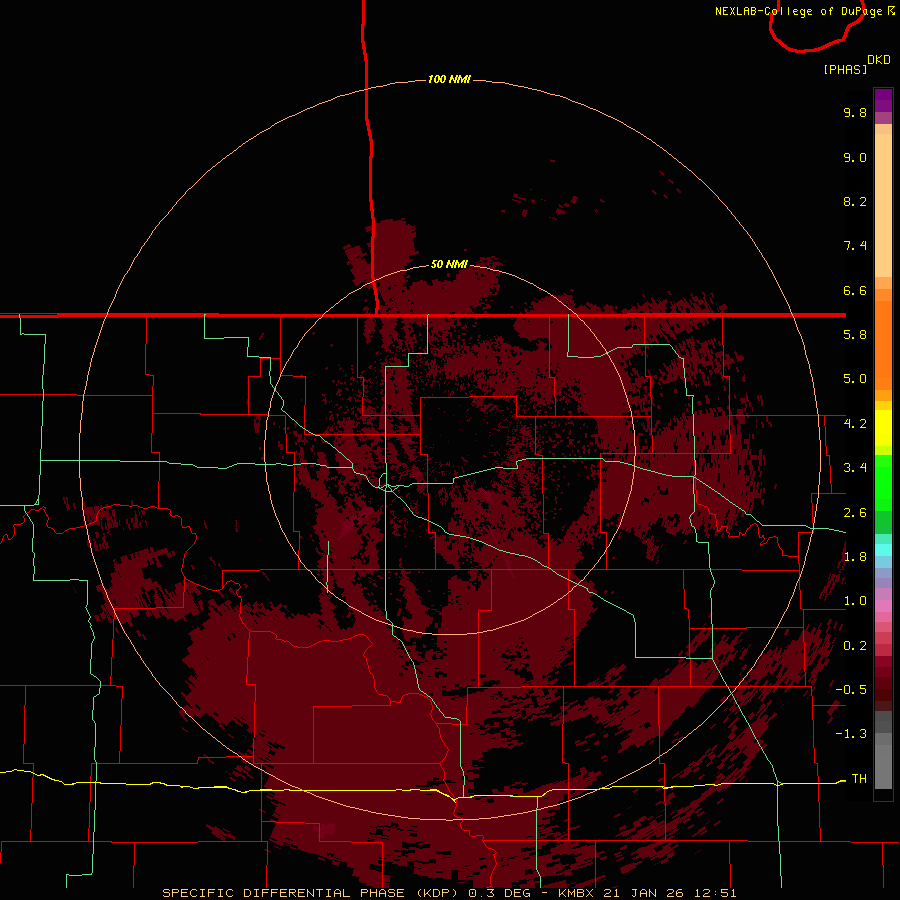Click the pink swatch near 1.0

[x=883, y=606]
